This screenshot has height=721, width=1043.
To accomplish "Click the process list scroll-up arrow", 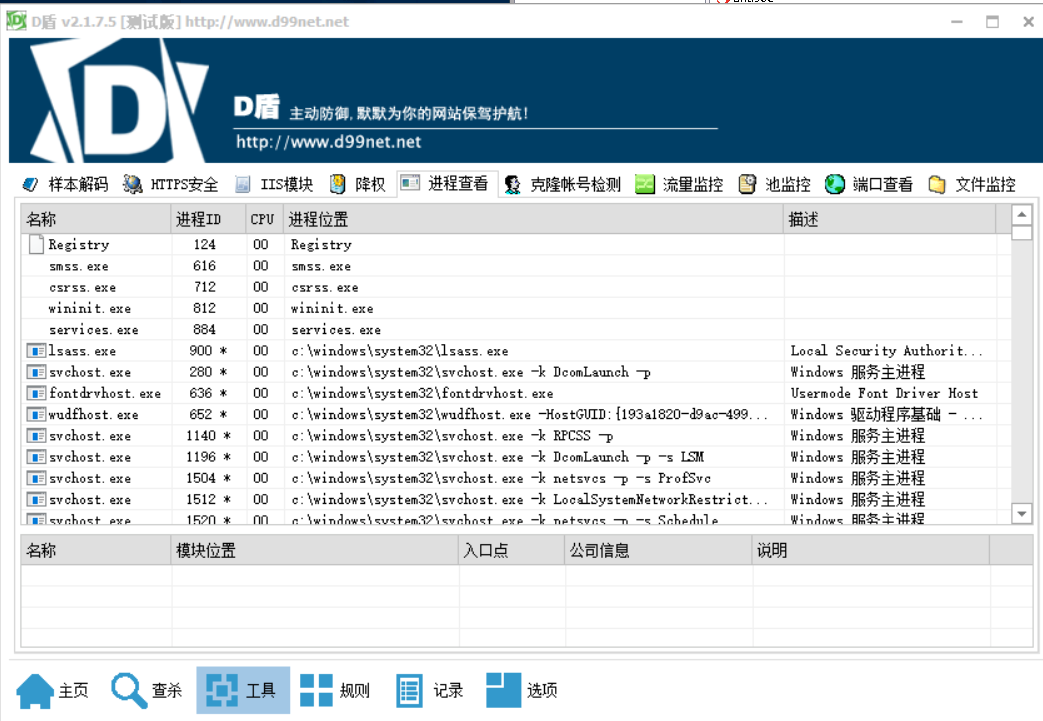I will (1022, 215).
